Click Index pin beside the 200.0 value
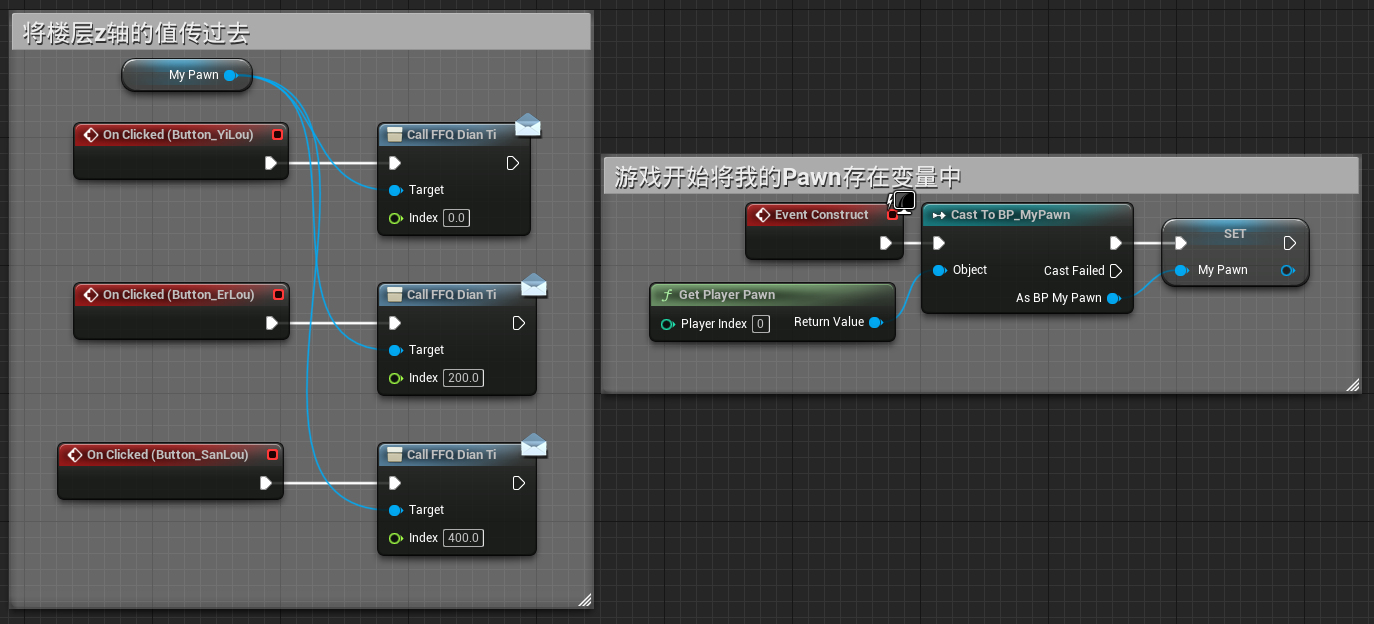The height and width of the screenshot is (624, 1374). coord(394,378)
